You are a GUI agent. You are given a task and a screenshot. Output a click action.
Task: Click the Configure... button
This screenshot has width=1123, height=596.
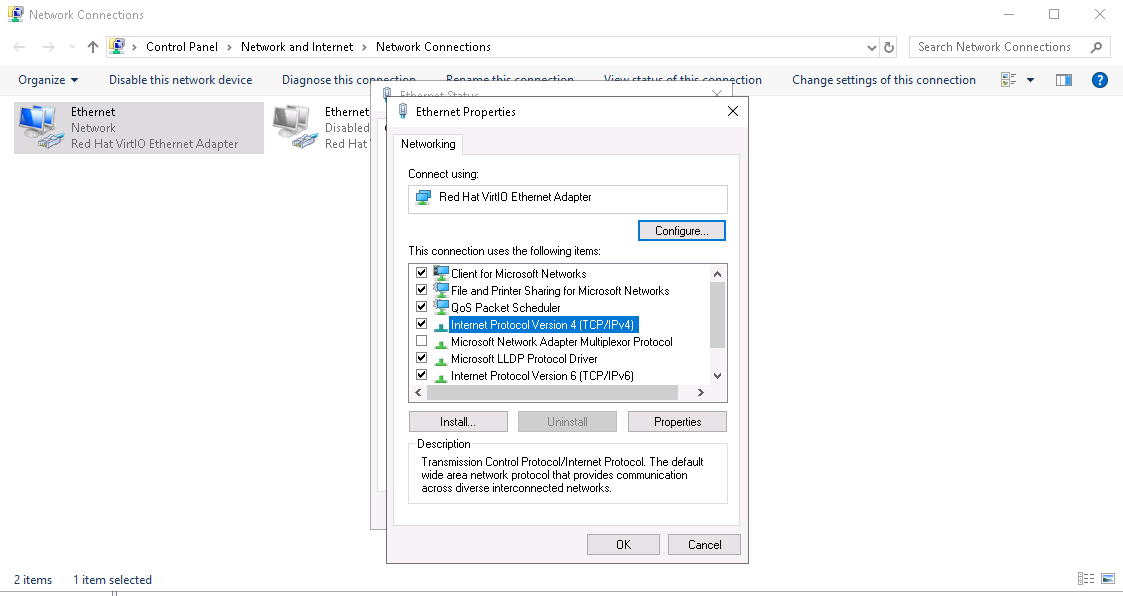pyautogui.click(x=682, y=231)
